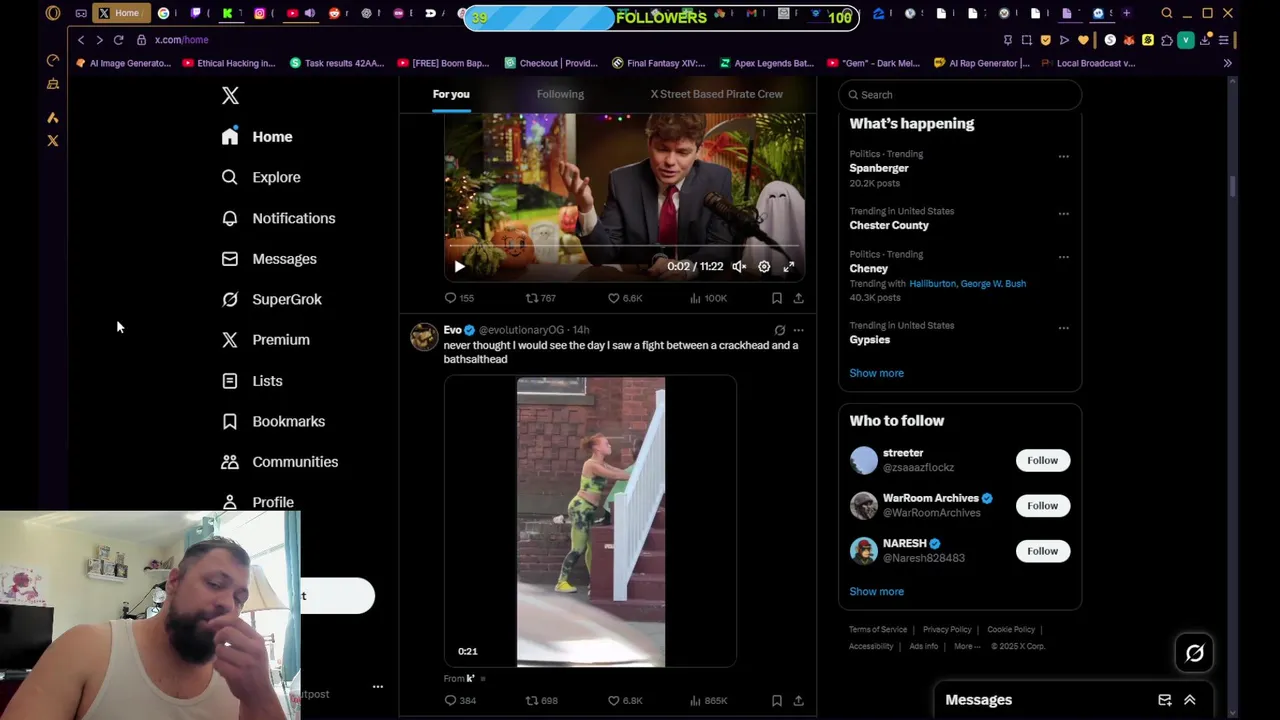
Task: Click the x.com/home address bar
Action: [x=181, y=40]
